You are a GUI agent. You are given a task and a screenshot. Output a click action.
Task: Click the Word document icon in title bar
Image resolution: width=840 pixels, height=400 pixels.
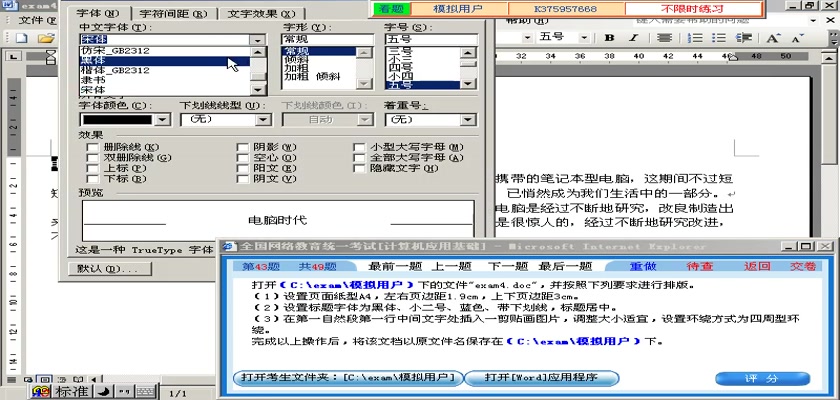point(11,6)
